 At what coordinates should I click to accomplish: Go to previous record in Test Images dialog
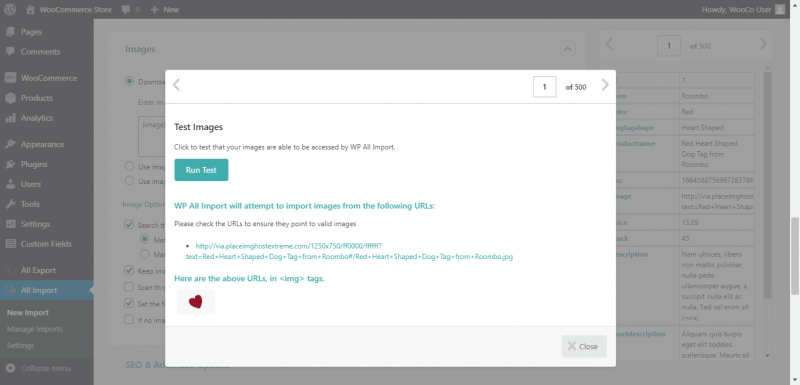point(176,85)
